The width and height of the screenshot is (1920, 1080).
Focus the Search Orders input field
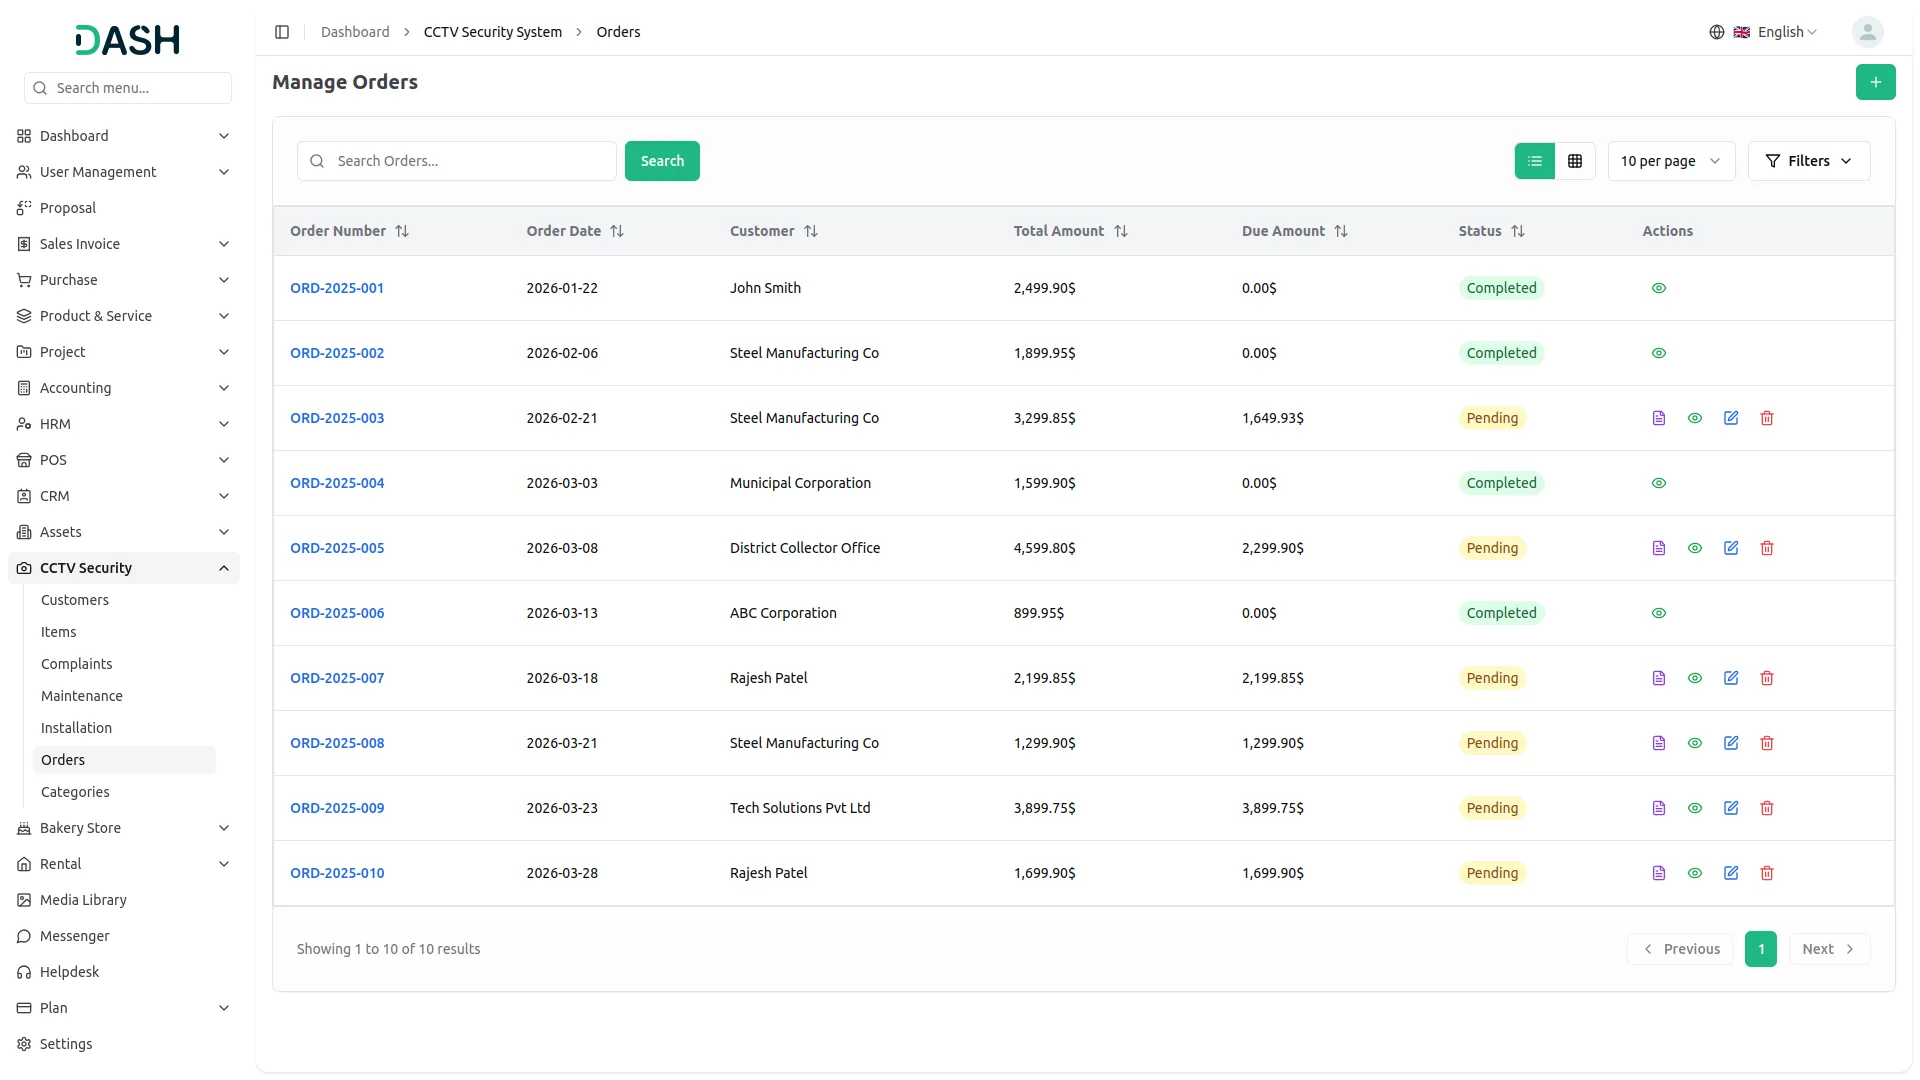(457, 161)
